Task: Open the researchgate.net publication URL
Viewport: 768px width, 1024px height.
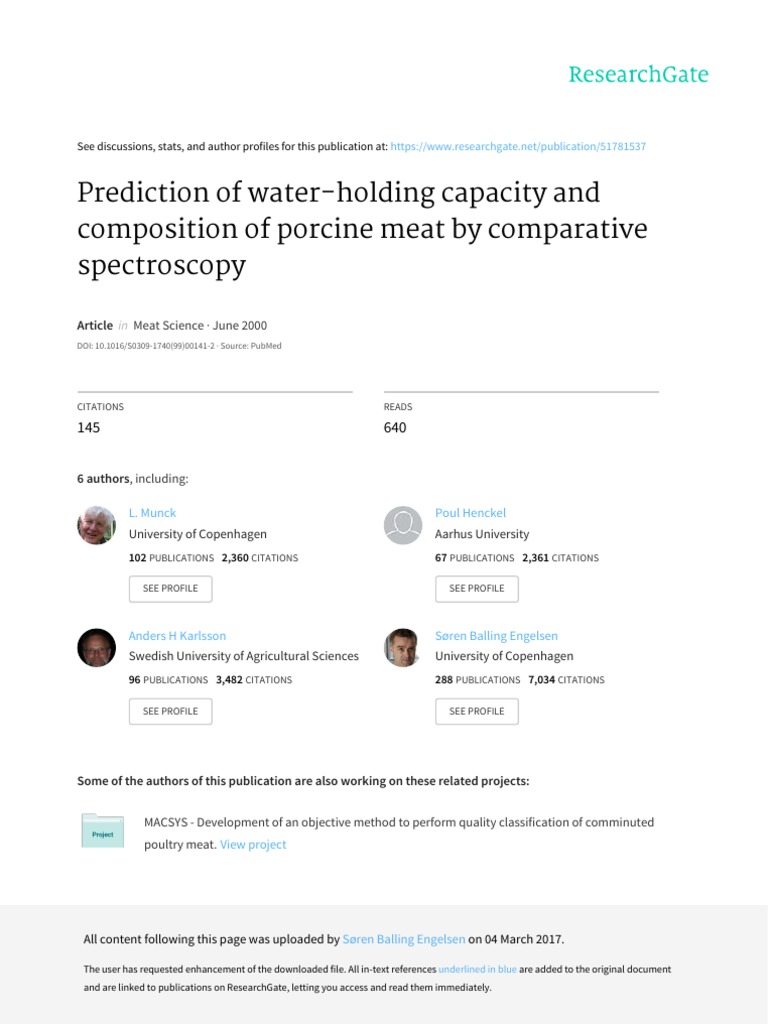Action: 517,147
